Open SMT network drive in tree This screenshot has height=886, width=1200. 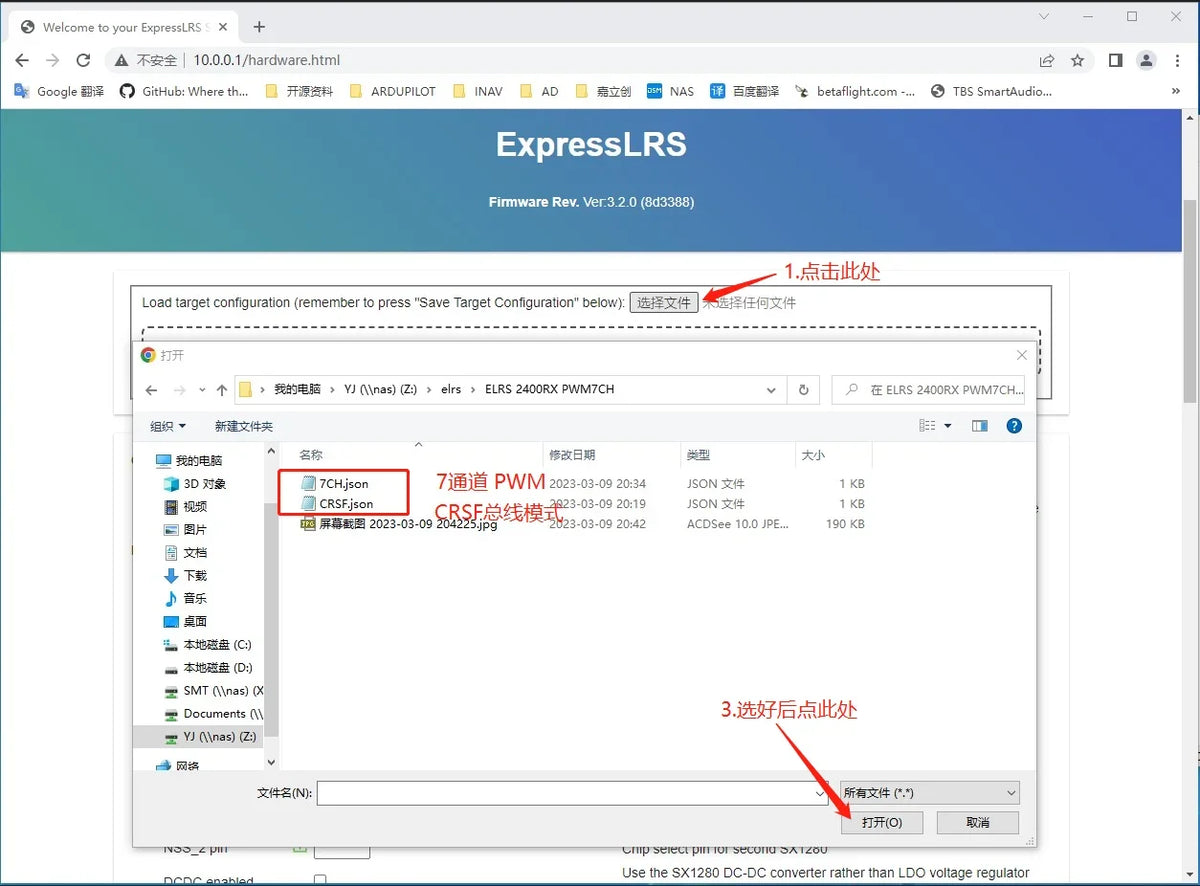(213, 691)
